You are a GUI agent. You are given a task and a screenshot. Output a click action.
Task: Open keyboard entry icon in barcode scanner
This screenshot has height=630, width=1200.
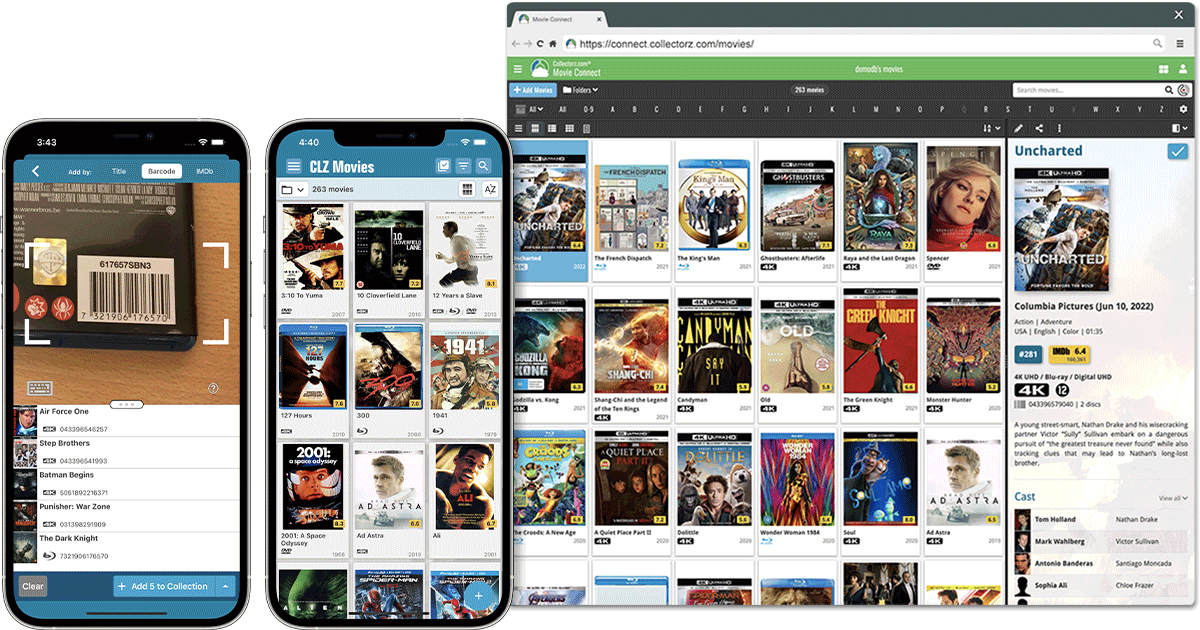40,388
